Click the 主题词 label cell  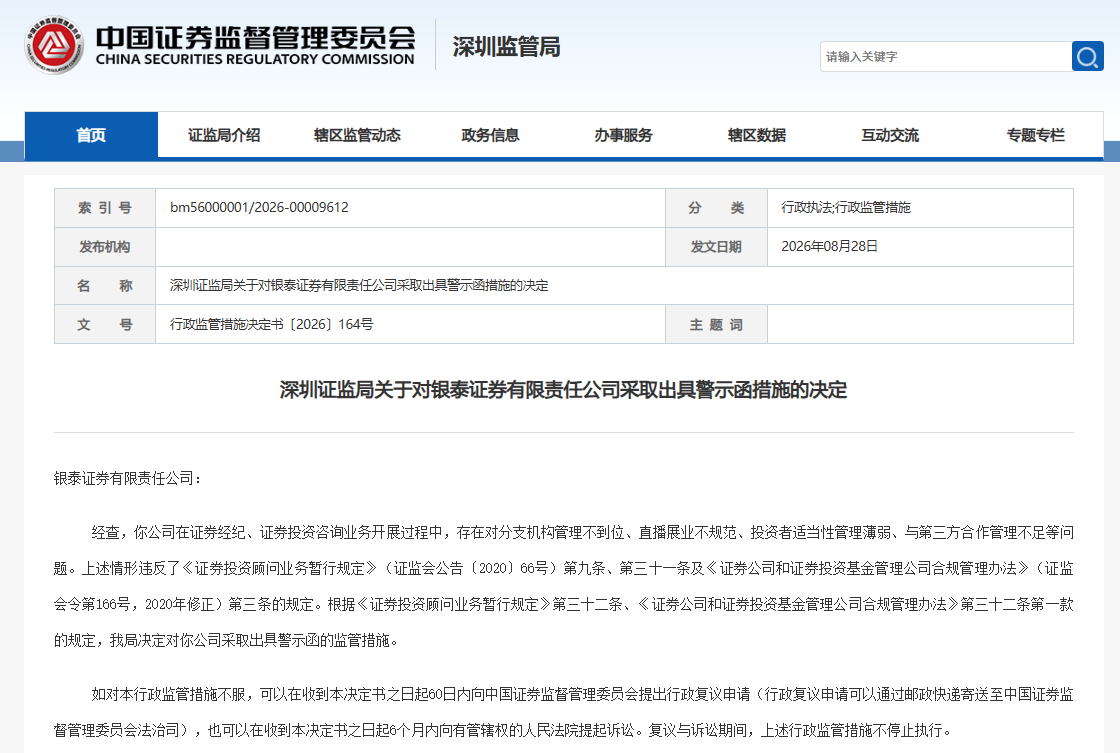coord(716,324)
